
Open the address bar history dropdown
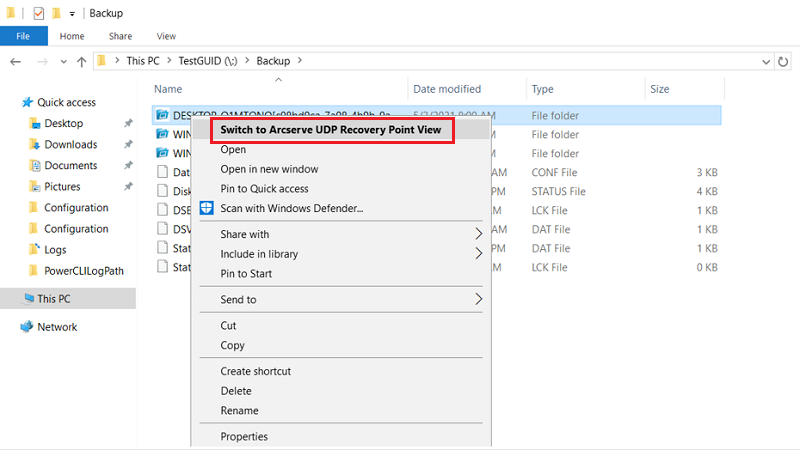tap(766, 62)
